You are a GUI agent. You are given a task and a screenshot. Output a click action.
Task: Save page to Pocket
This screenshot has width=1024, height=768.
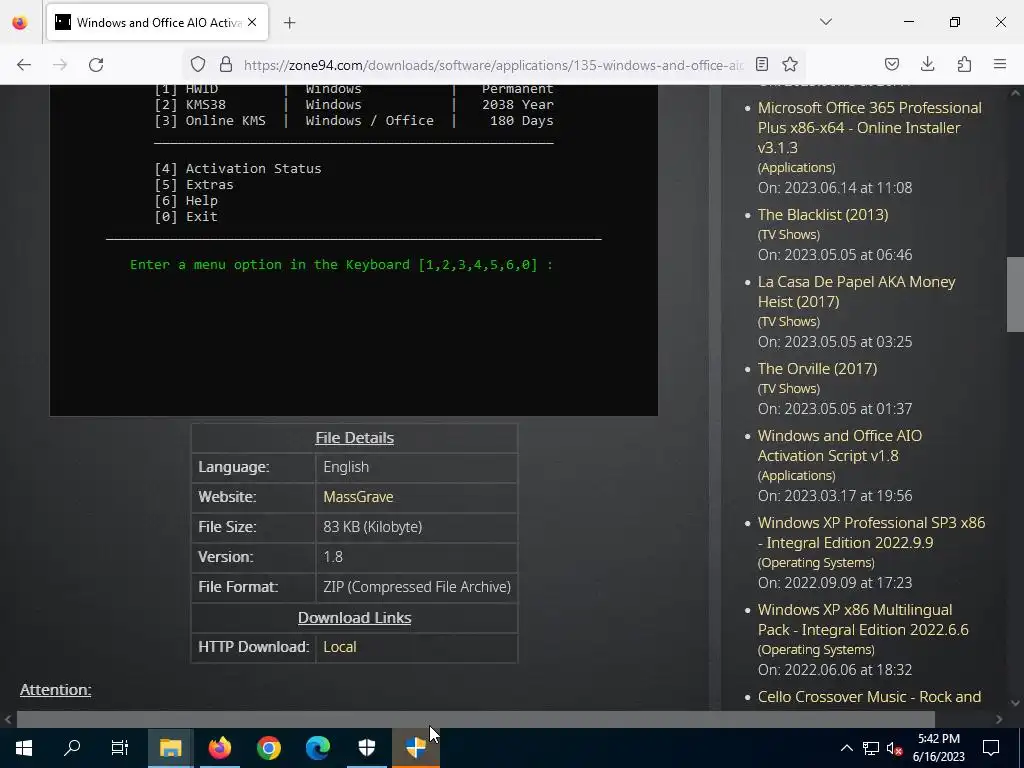891,64
